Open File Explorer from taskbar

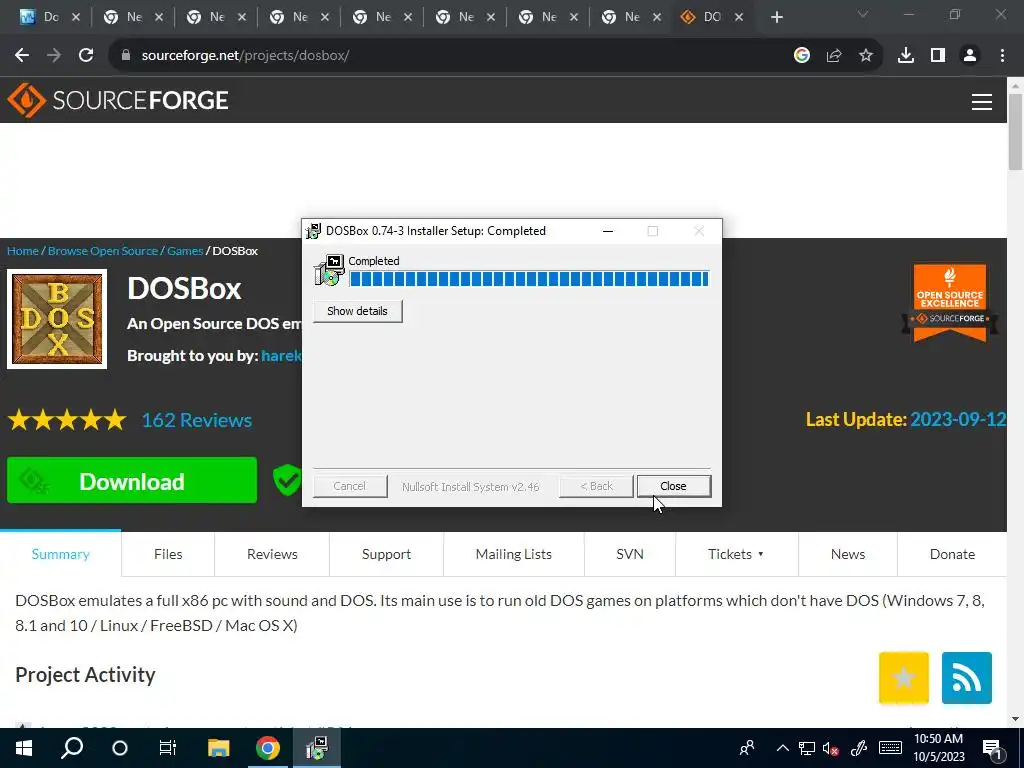[x=219, y=748]
